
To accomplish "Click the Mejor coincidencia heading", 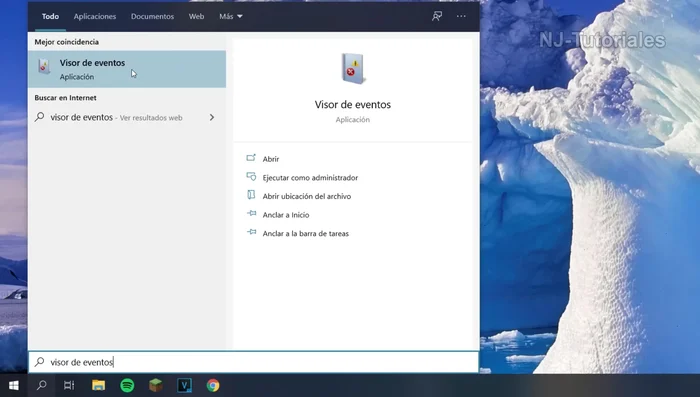I will pos(67,42).
